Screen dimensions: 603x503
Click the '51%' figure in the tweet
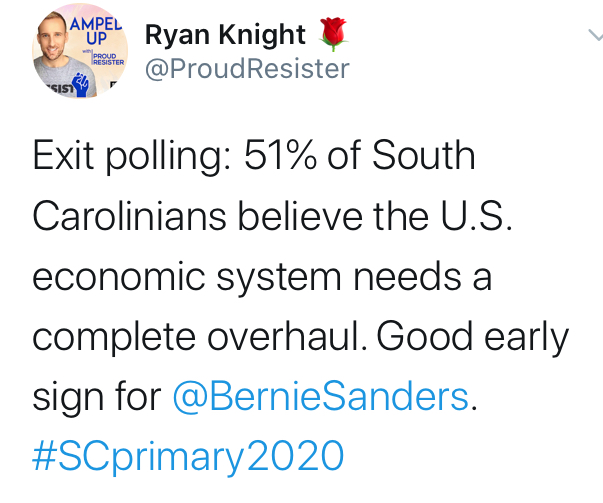pos(280,155)
